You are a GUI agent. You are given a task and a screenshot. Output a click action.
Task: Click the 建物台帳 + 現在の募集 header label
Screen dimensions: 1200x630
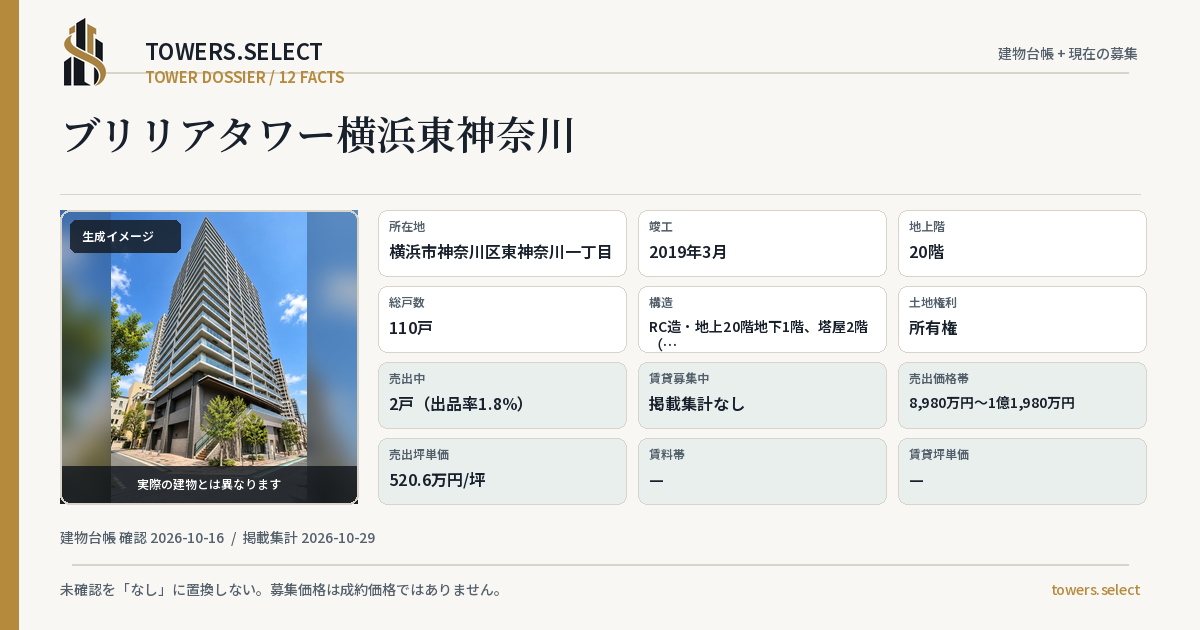[1068, 53]
